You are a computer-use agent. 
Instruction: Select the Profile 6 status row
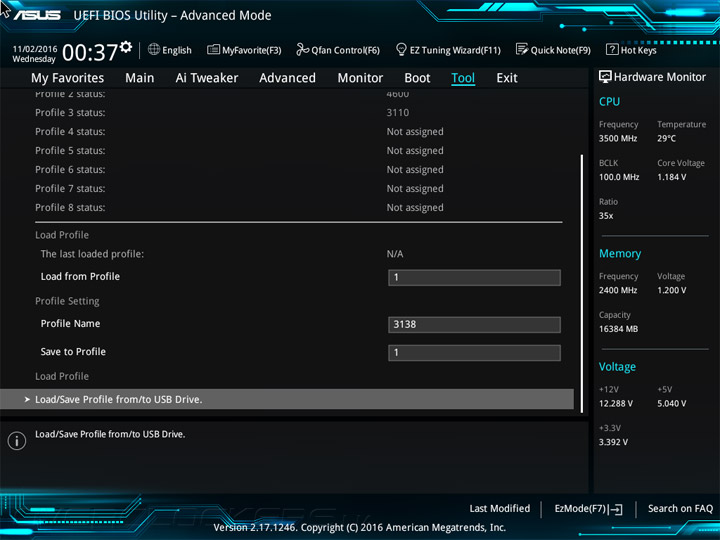click(298, 169)
